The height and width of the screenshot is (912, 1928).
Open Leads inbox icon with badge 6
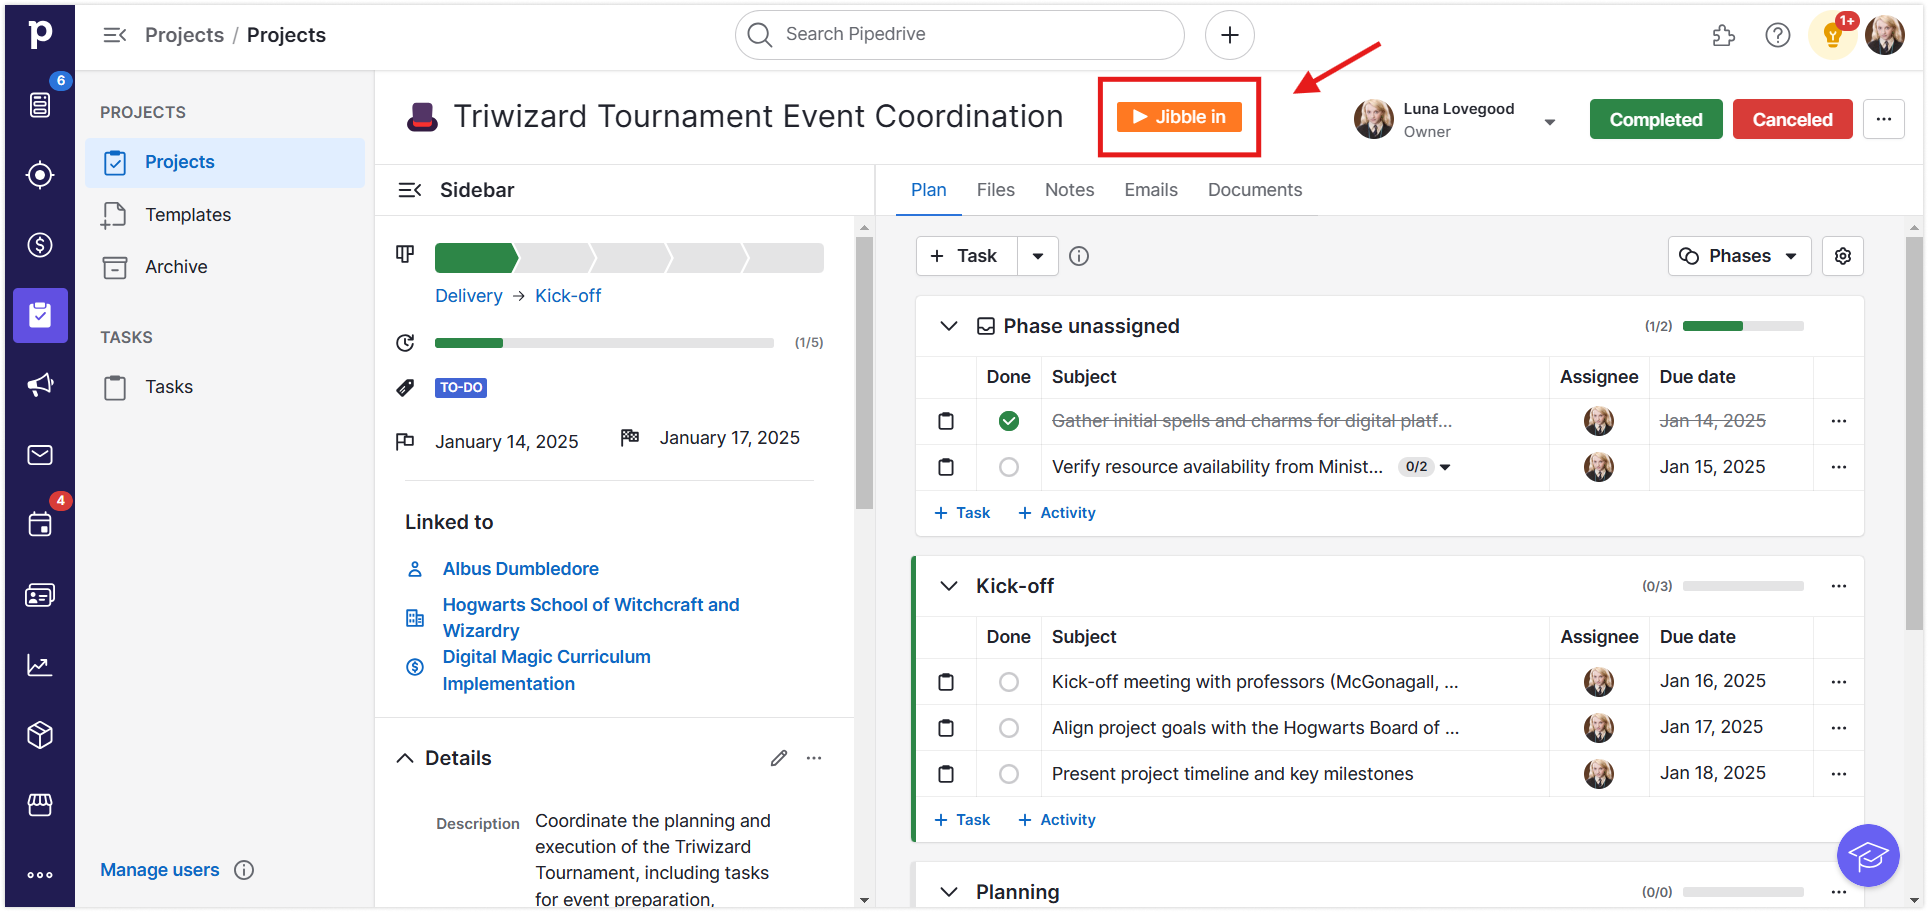pos(40,104)
